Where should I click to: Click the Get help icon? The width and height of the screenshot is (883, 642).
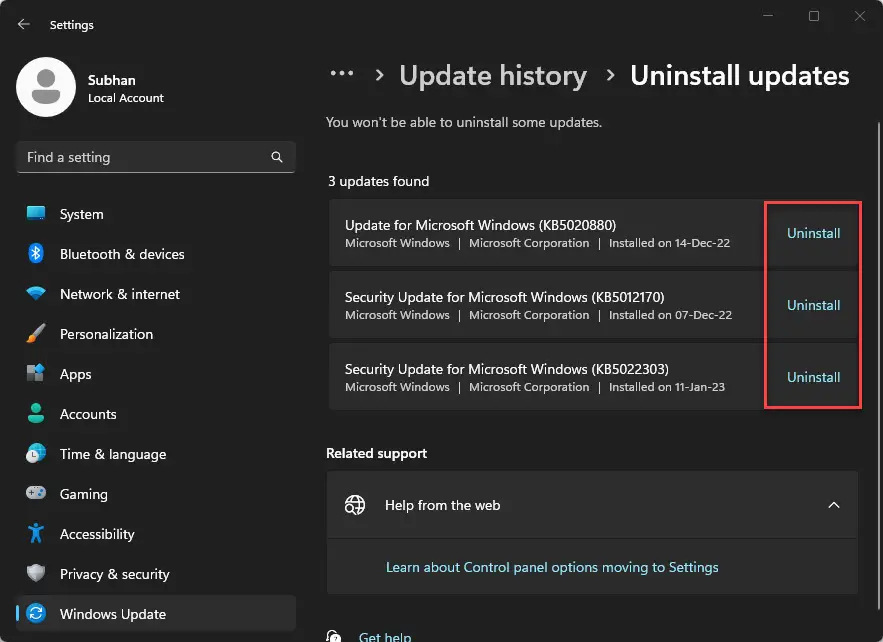click(333, 636)
